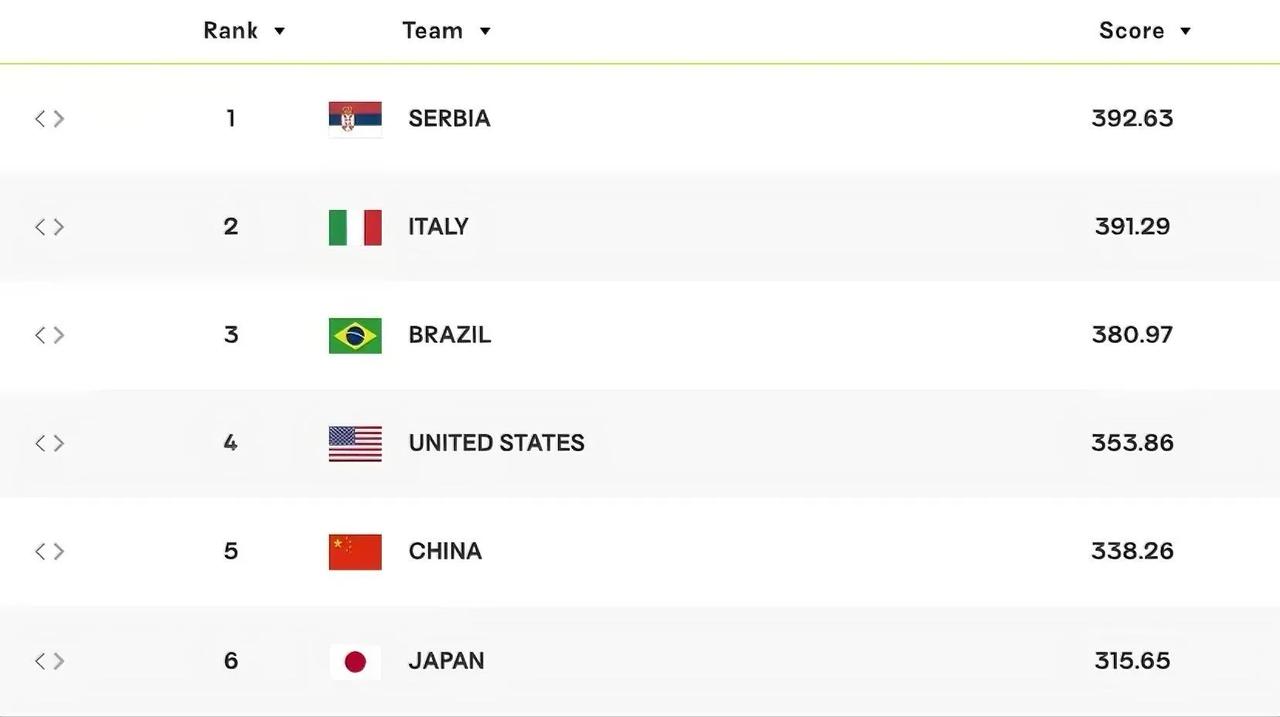The width and height of the screenshot is (1280, 717).
Task: Open the SERBIA team name link
Action: click(449, 118)
